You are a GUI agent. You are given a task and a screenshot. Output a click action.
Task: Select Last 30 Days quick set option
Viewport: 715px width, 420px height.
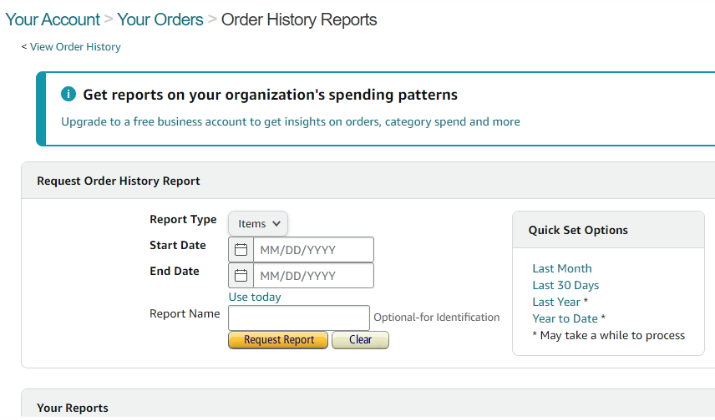tap(565, 285)
